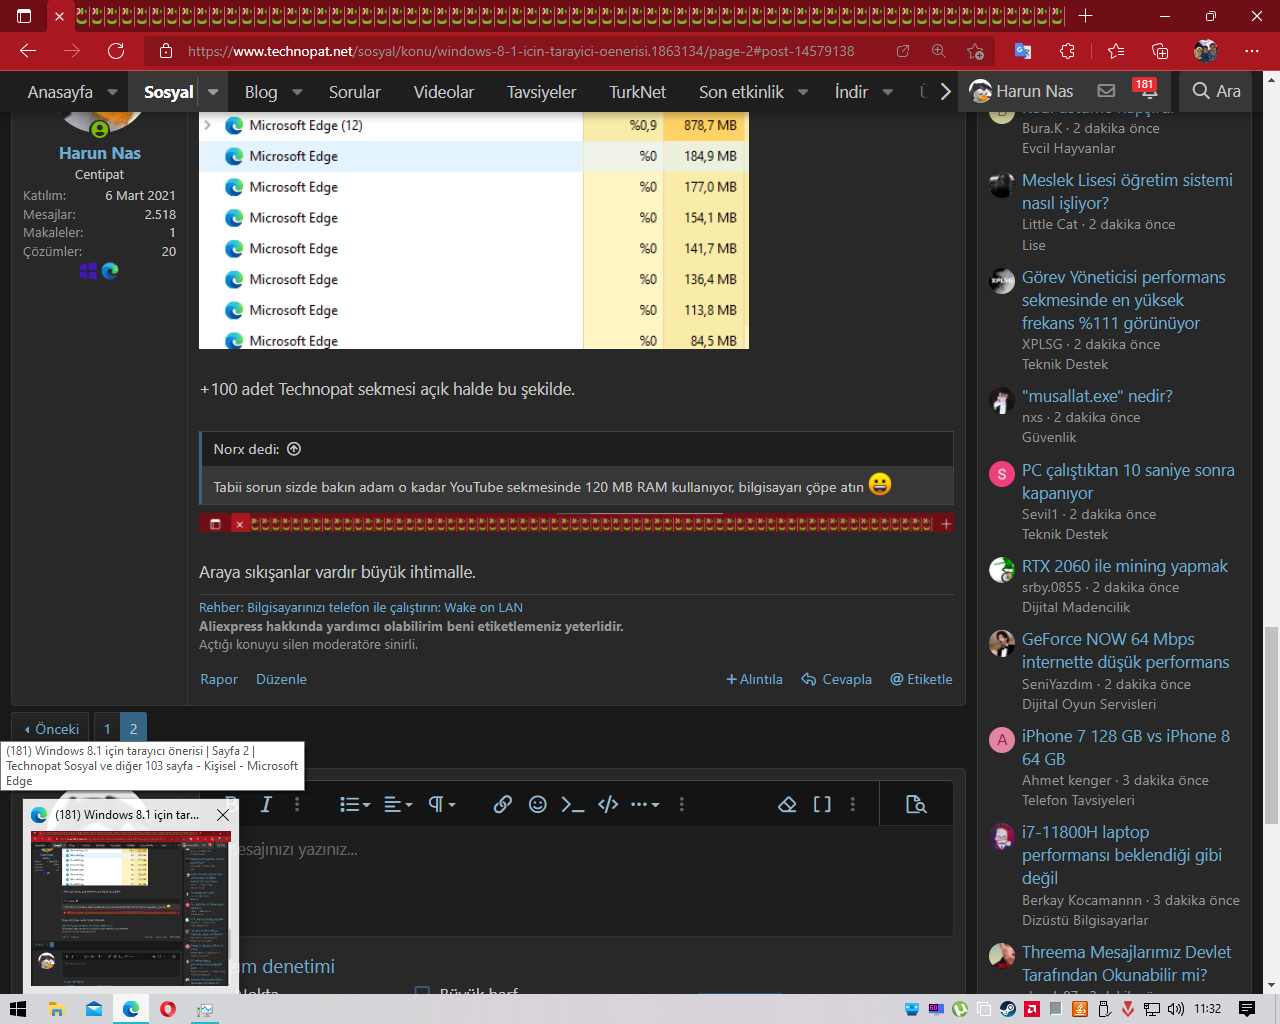Open a new browser tab

pos(1086,16)
